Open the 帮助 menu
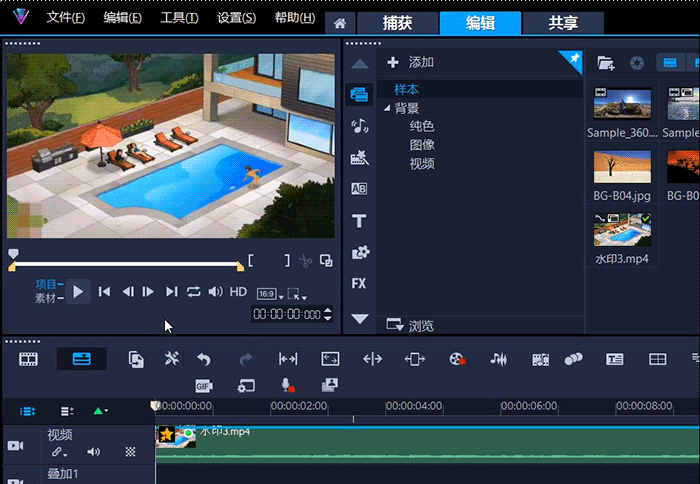 click(295, 18)
